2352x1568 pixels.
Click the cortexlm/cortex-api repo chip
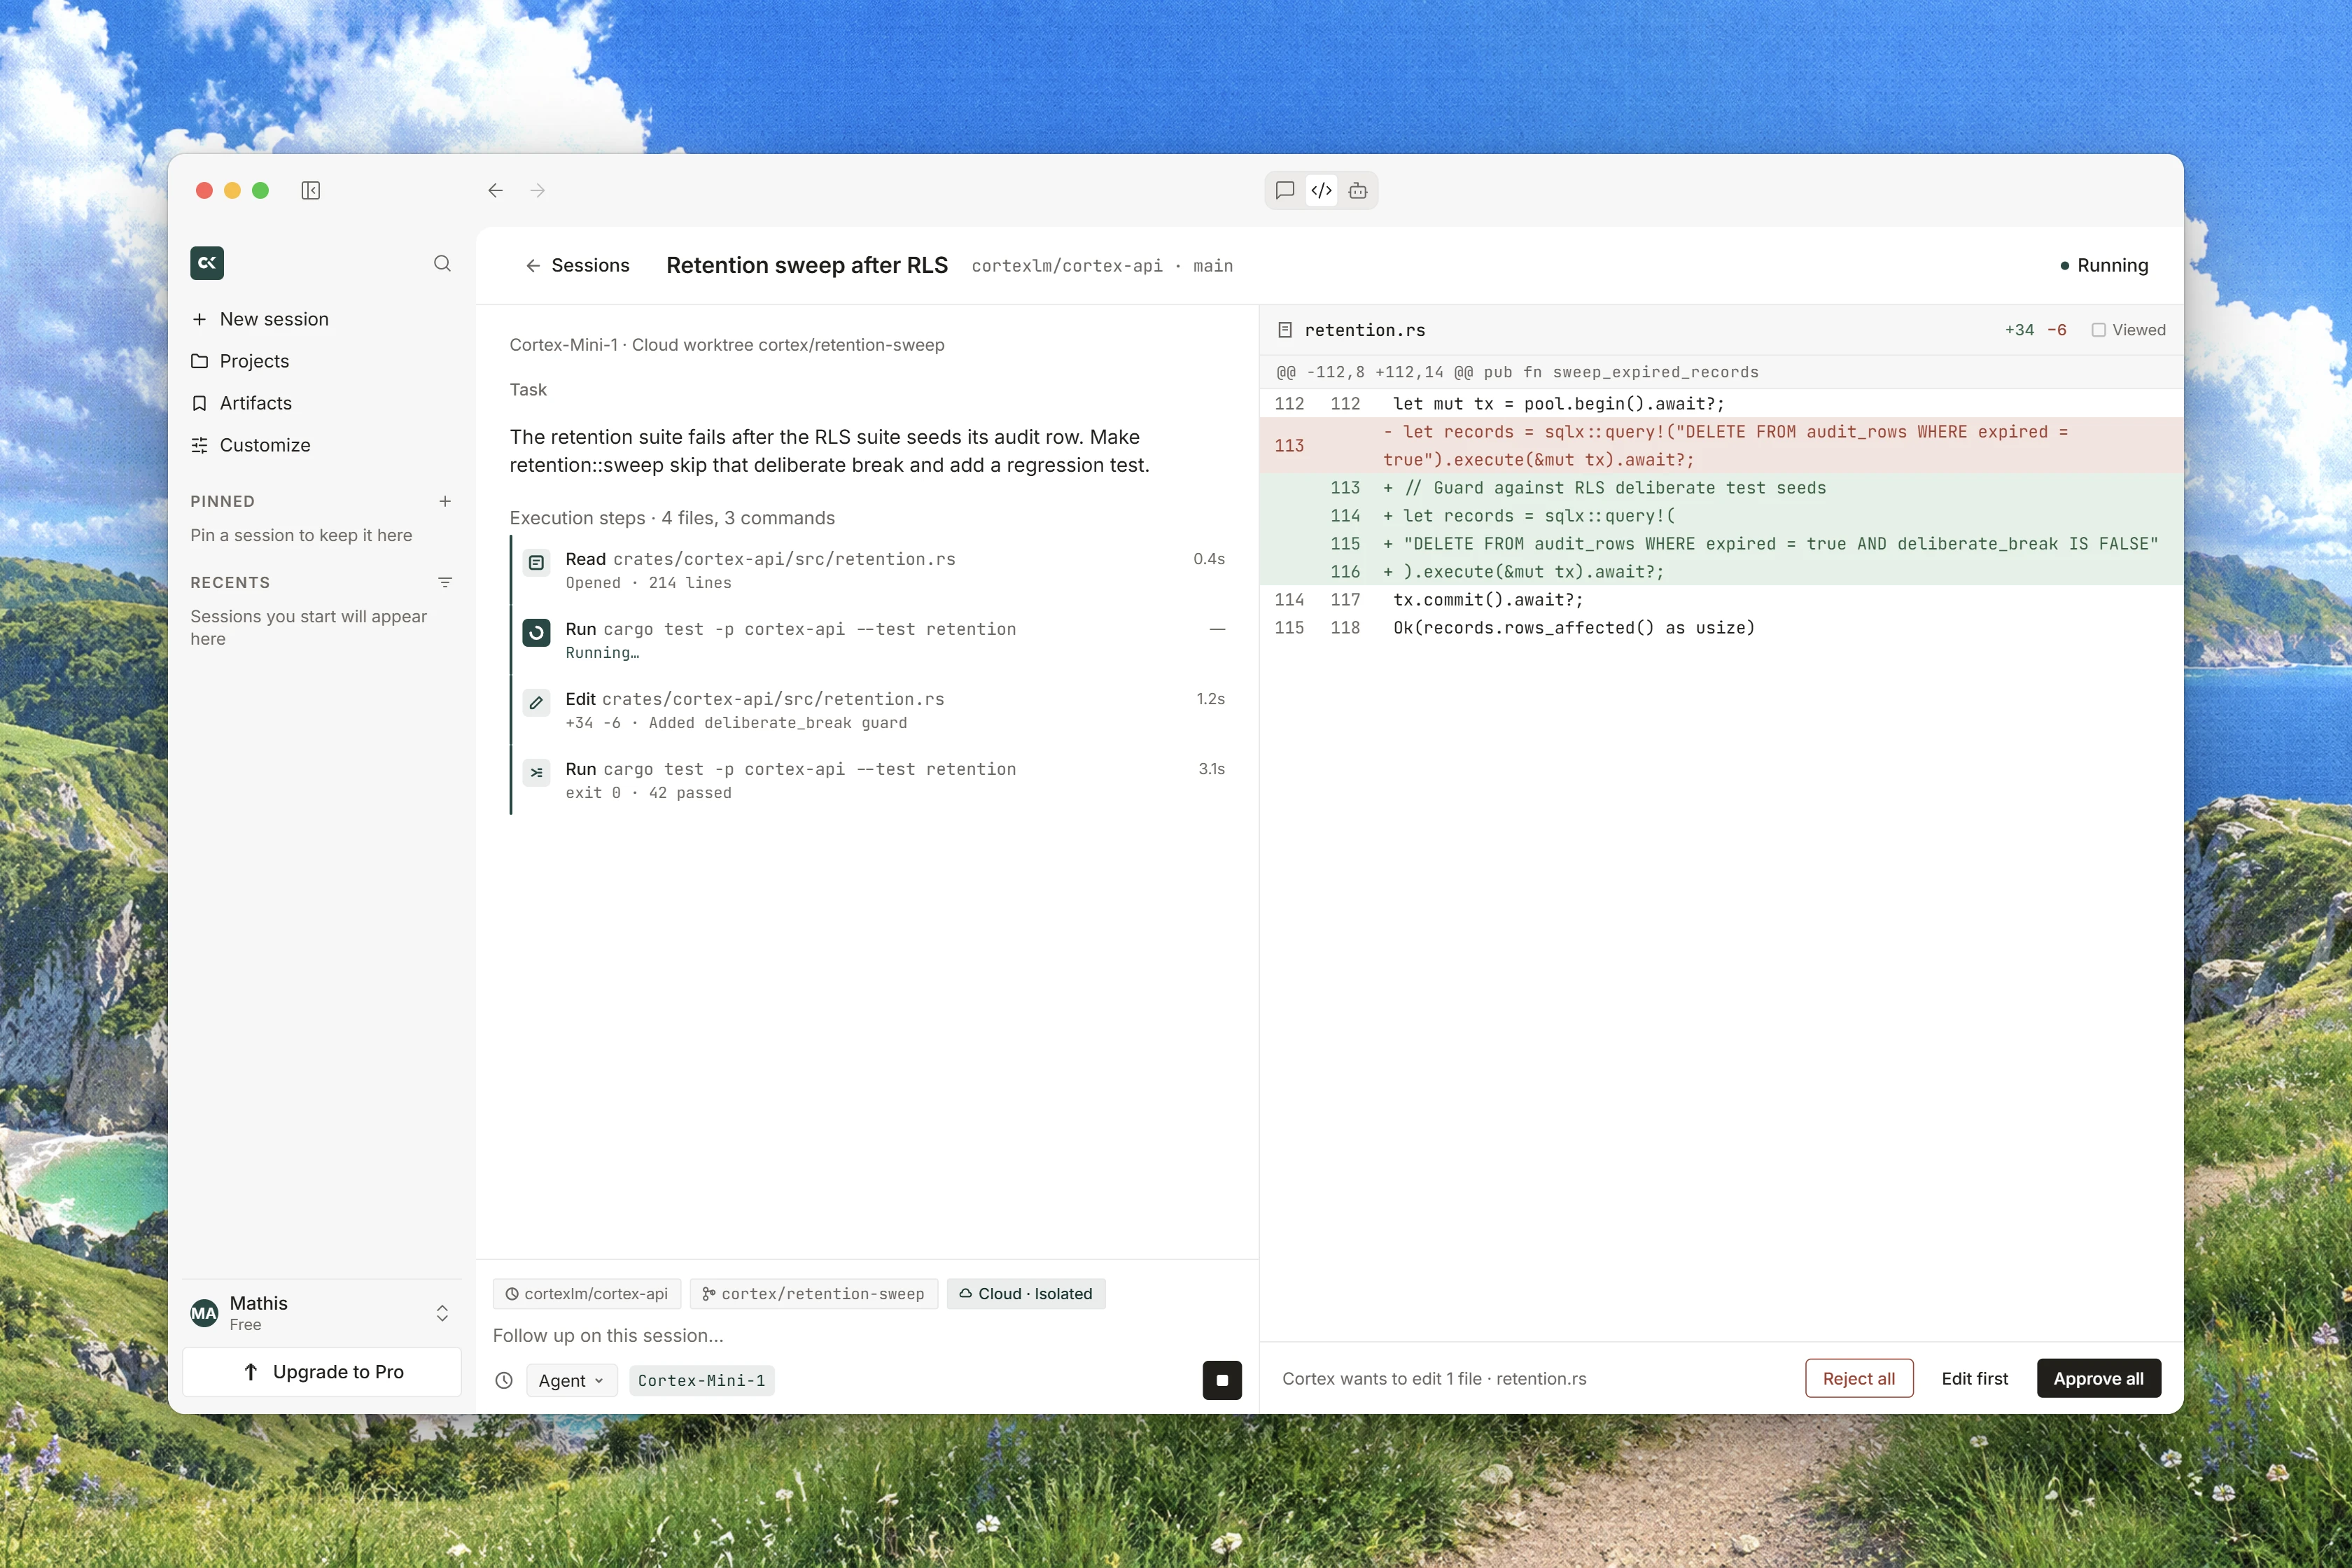(587, 1293)
